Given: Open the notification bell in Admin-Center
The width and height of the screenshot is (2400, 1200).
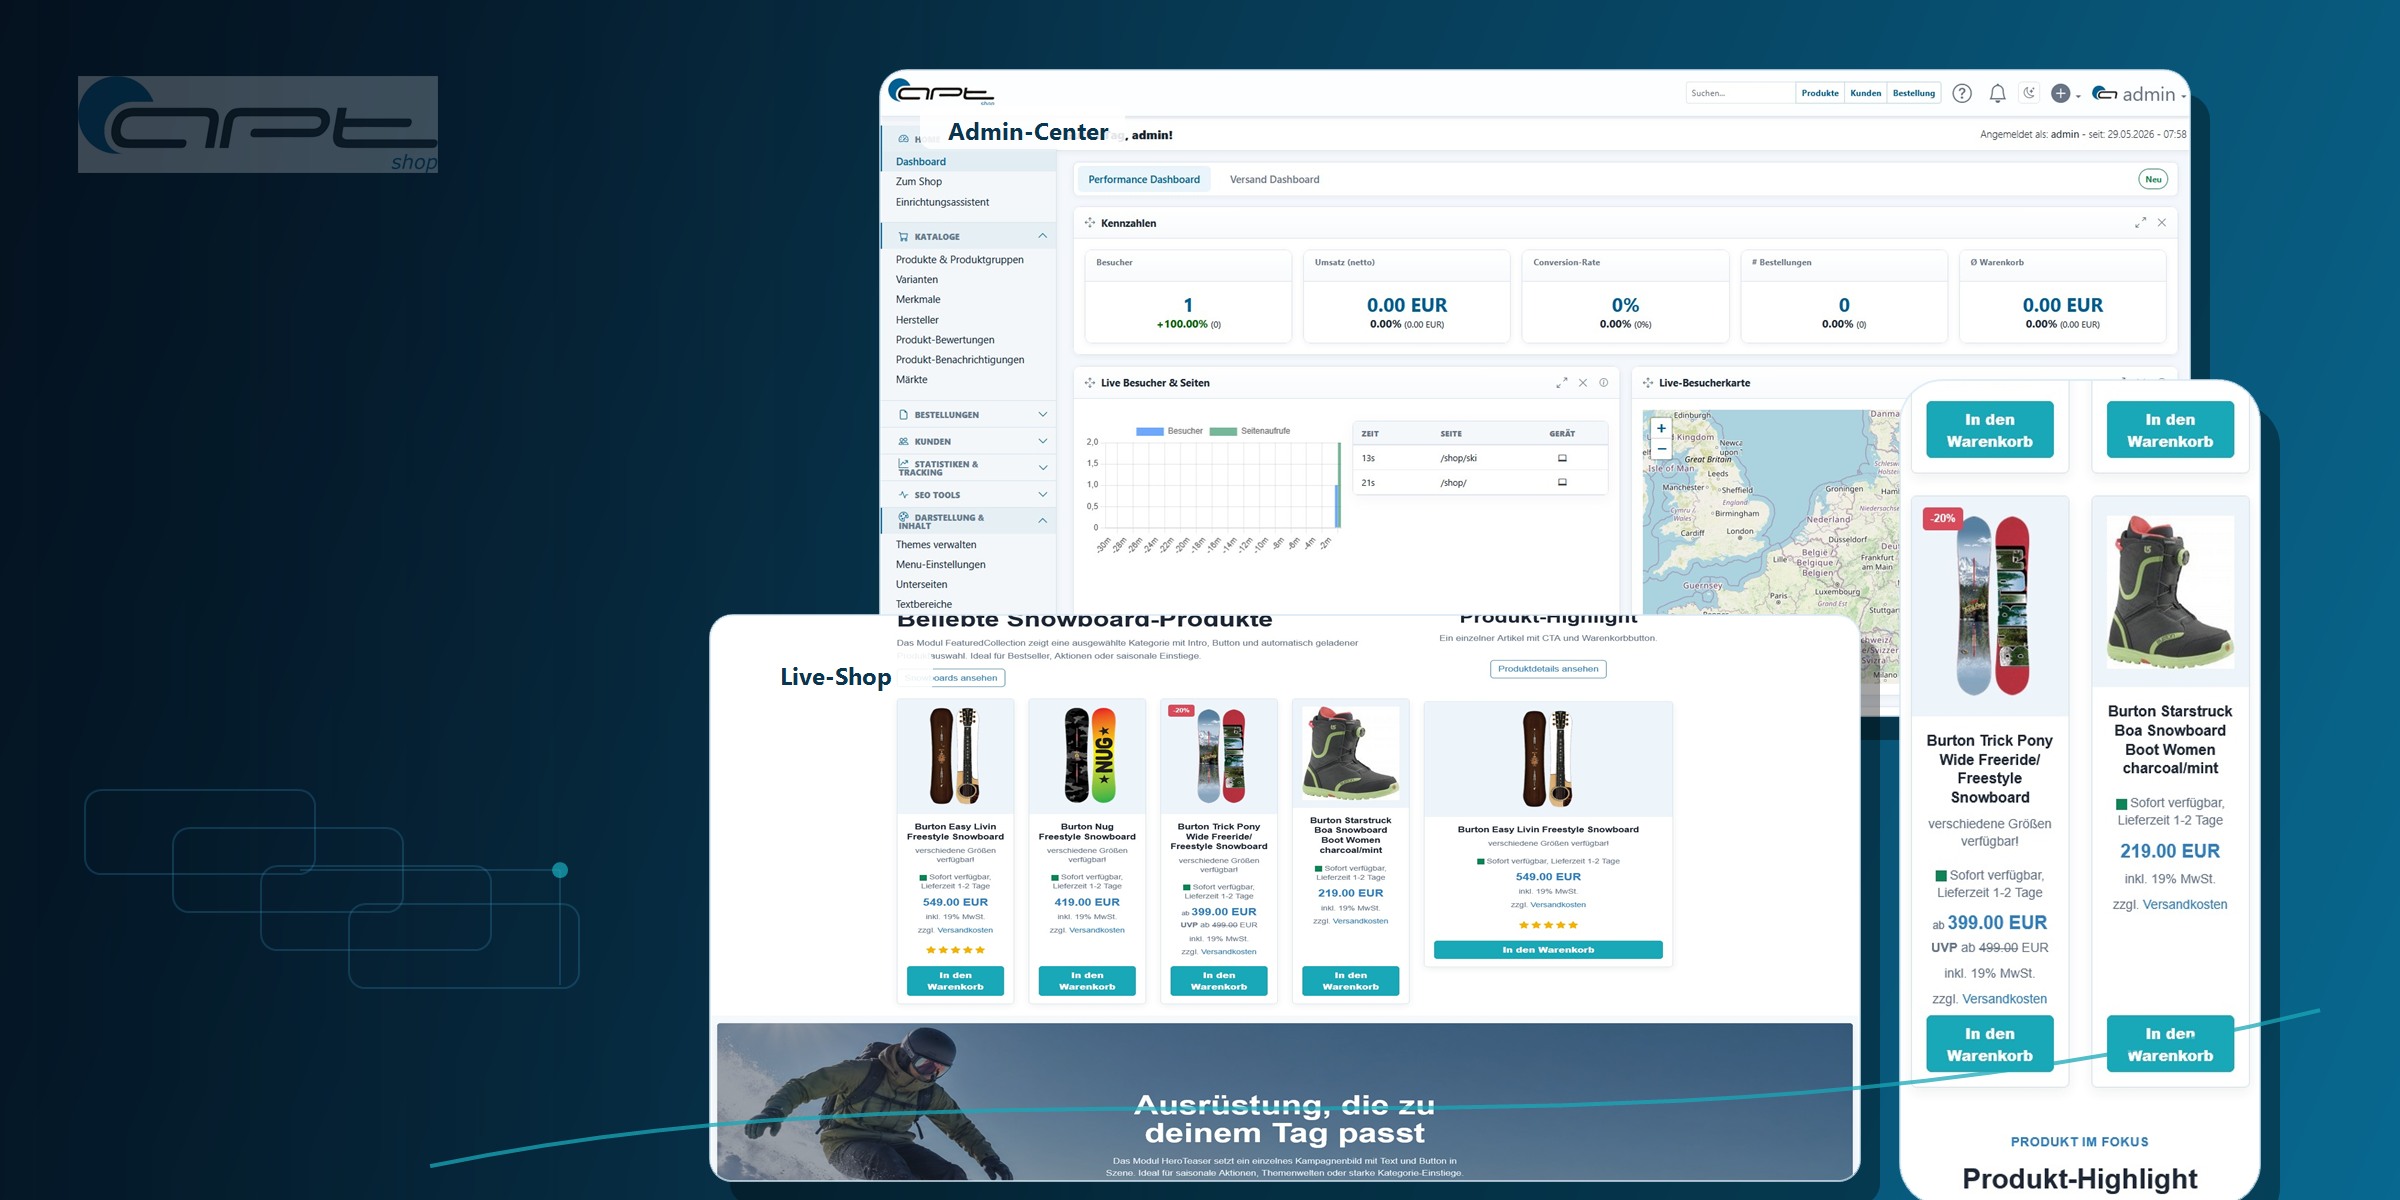Looking at the screenshot, I should pyautogui.click(x=1997, y=93).
